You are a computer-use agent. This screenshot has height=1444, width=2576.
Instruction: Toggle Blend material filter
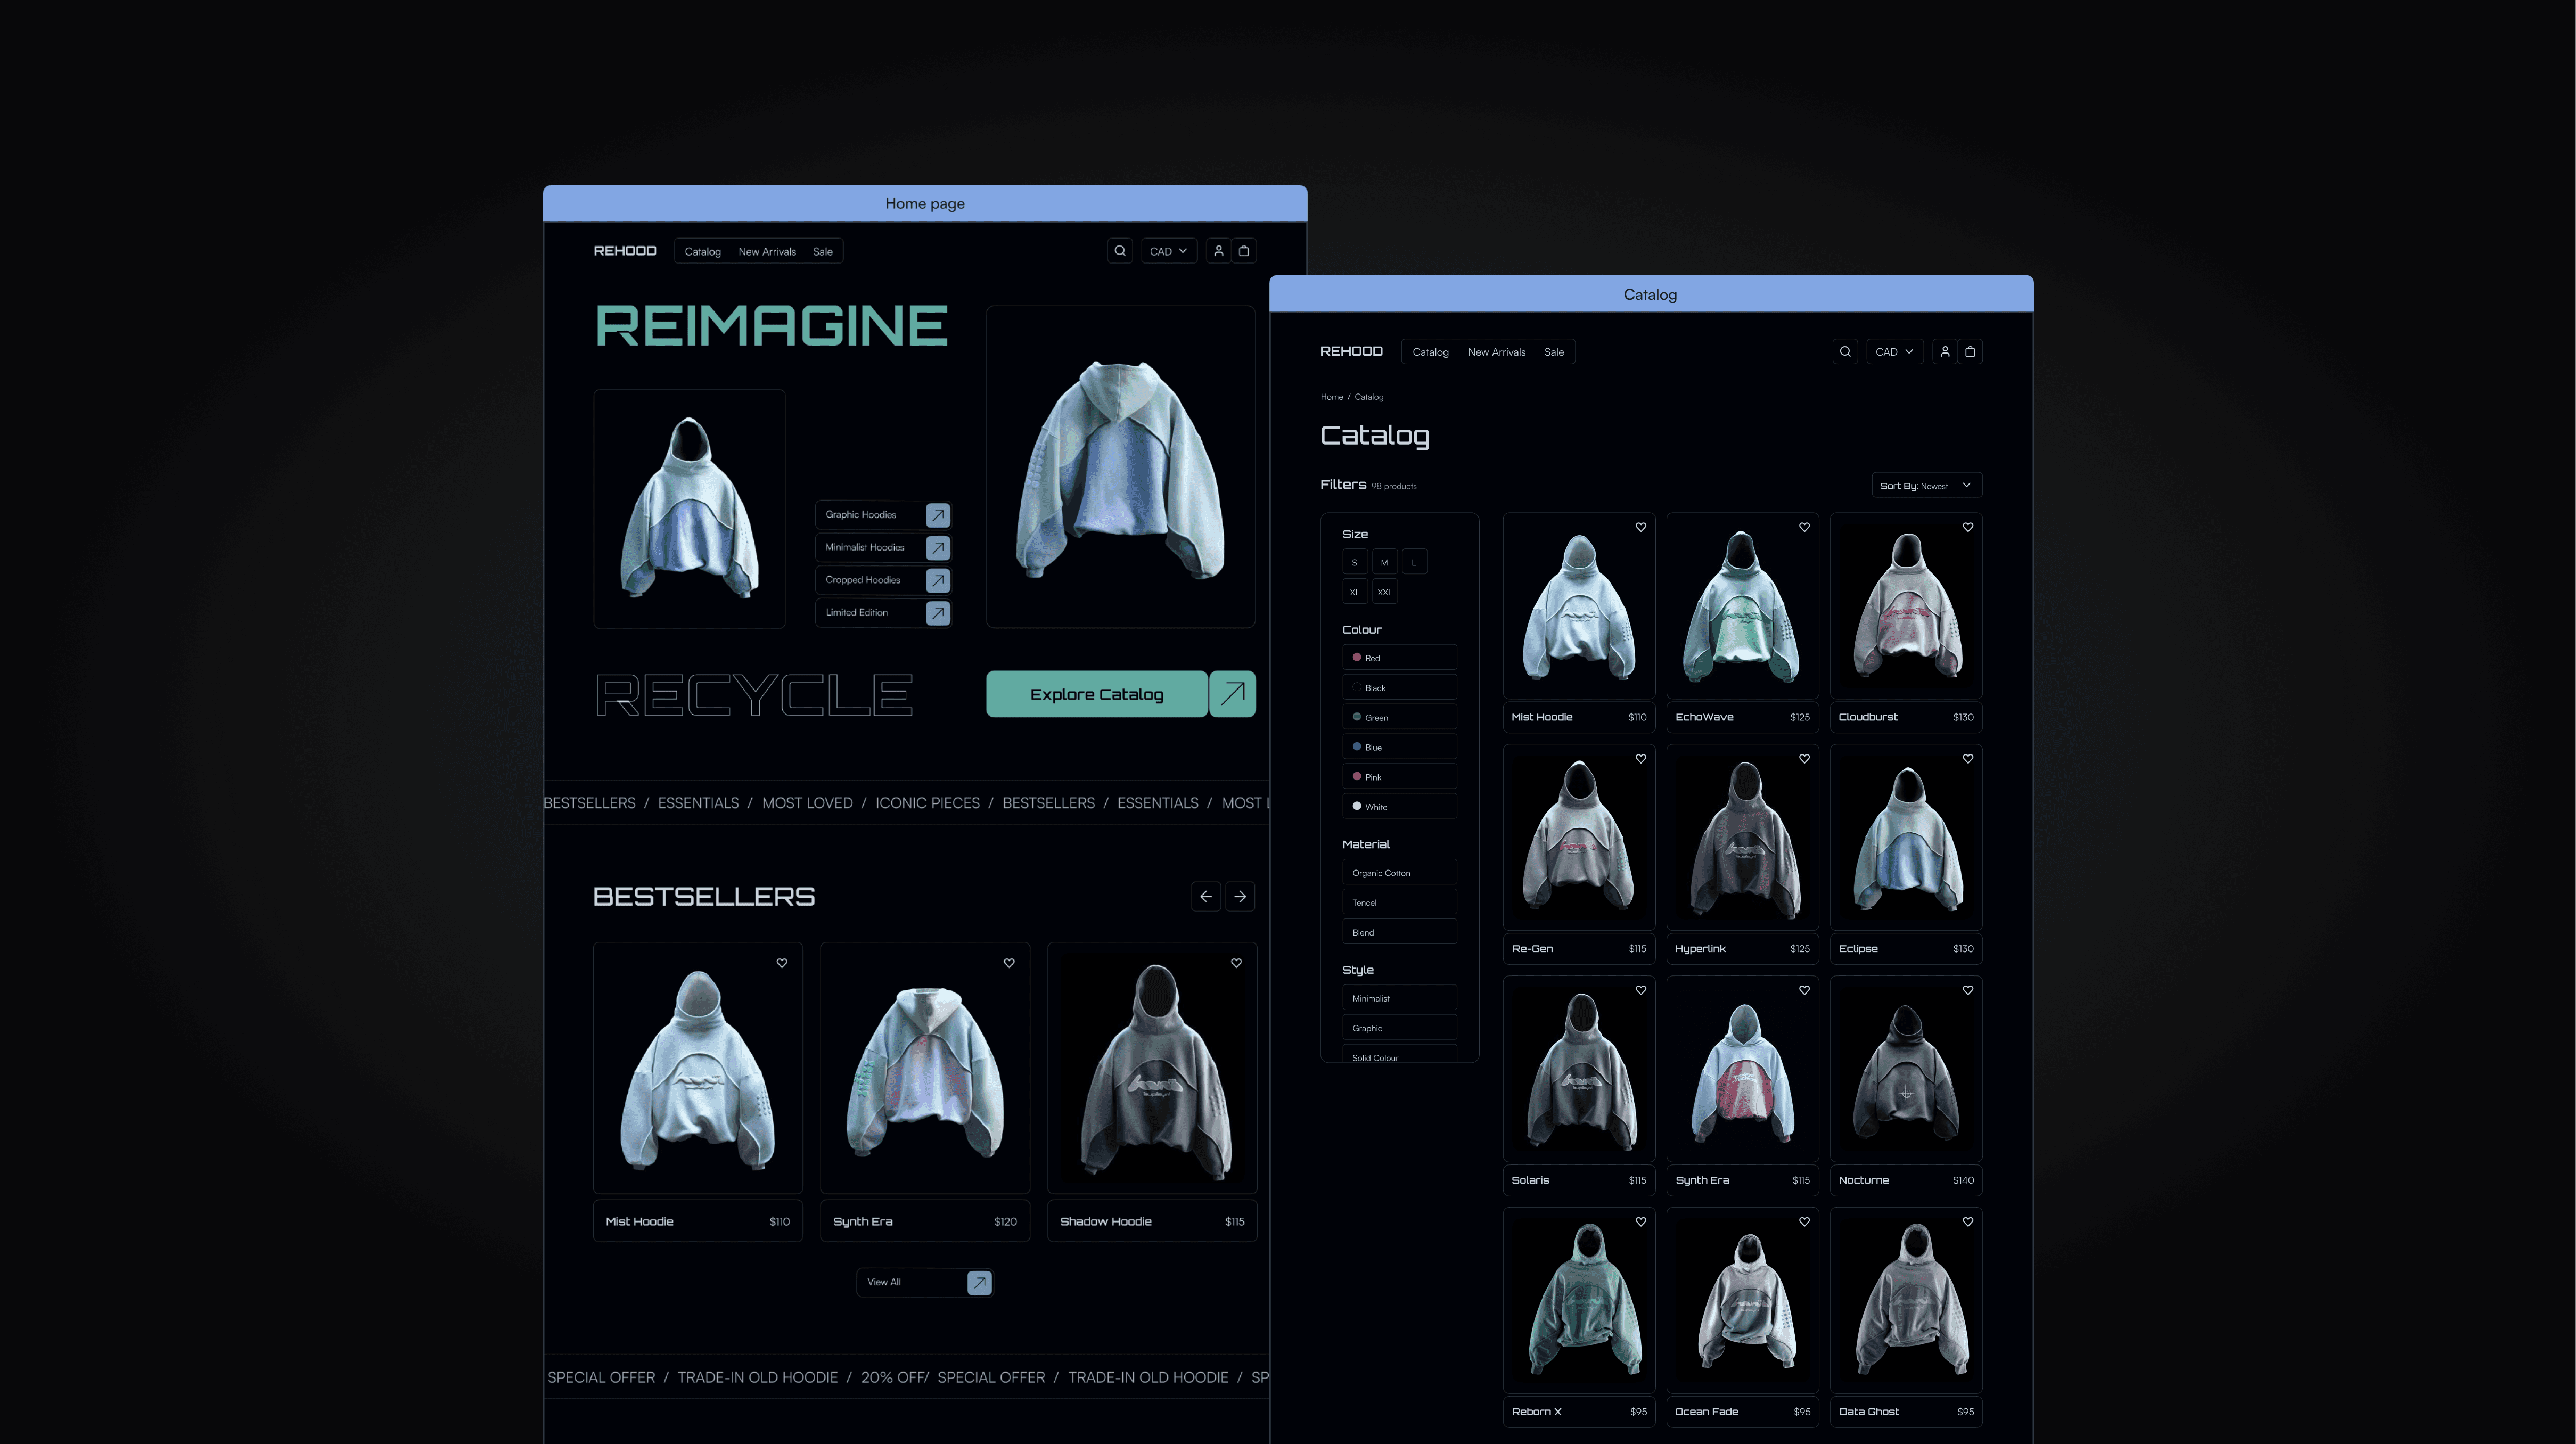click(x=1399, y=933)
